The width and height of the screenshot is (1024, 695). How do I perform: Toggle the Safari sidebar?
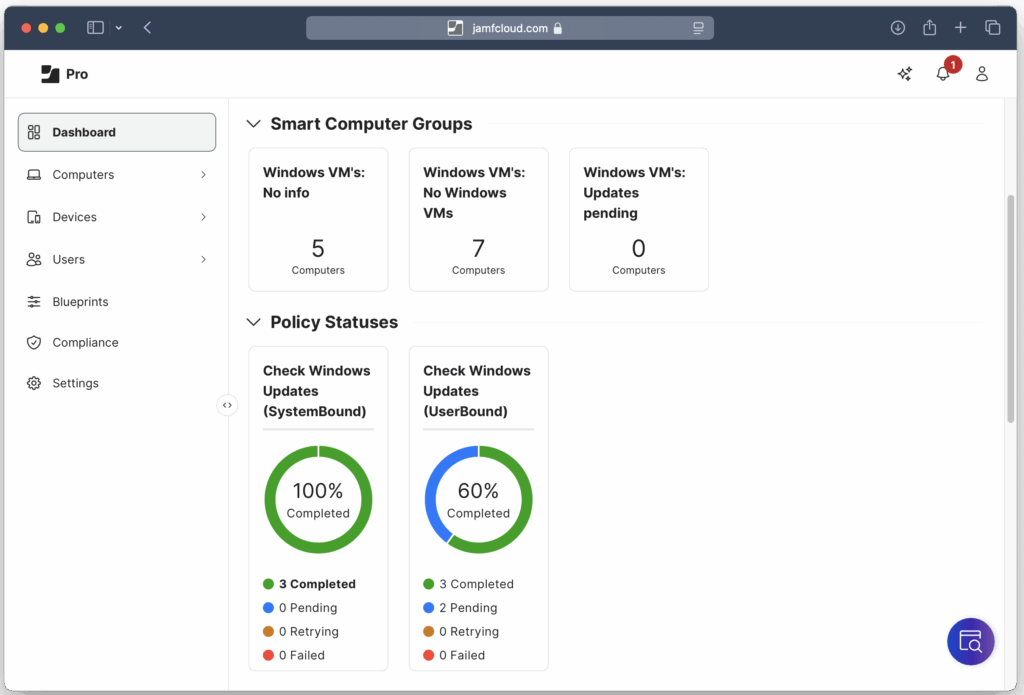pyautogui.click(x=96, y=28)
